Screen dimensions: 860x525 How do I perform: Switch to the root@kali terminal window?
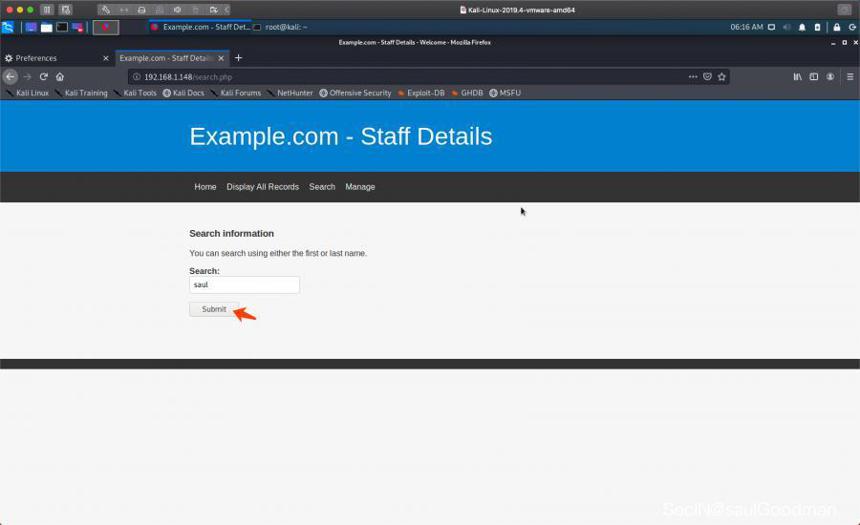280,27
